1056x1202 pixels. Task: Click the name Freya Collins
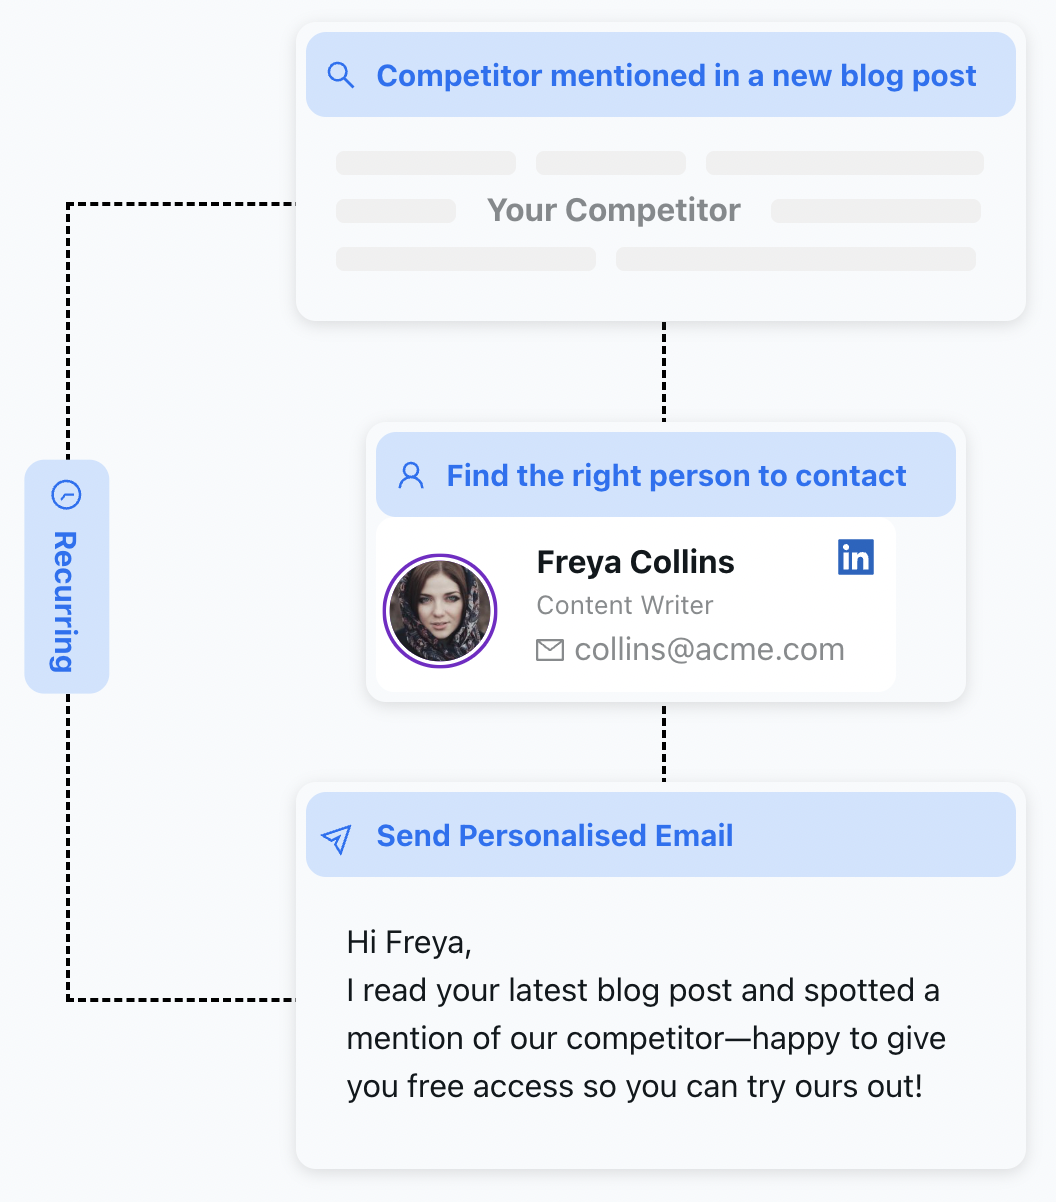point(635,562)
